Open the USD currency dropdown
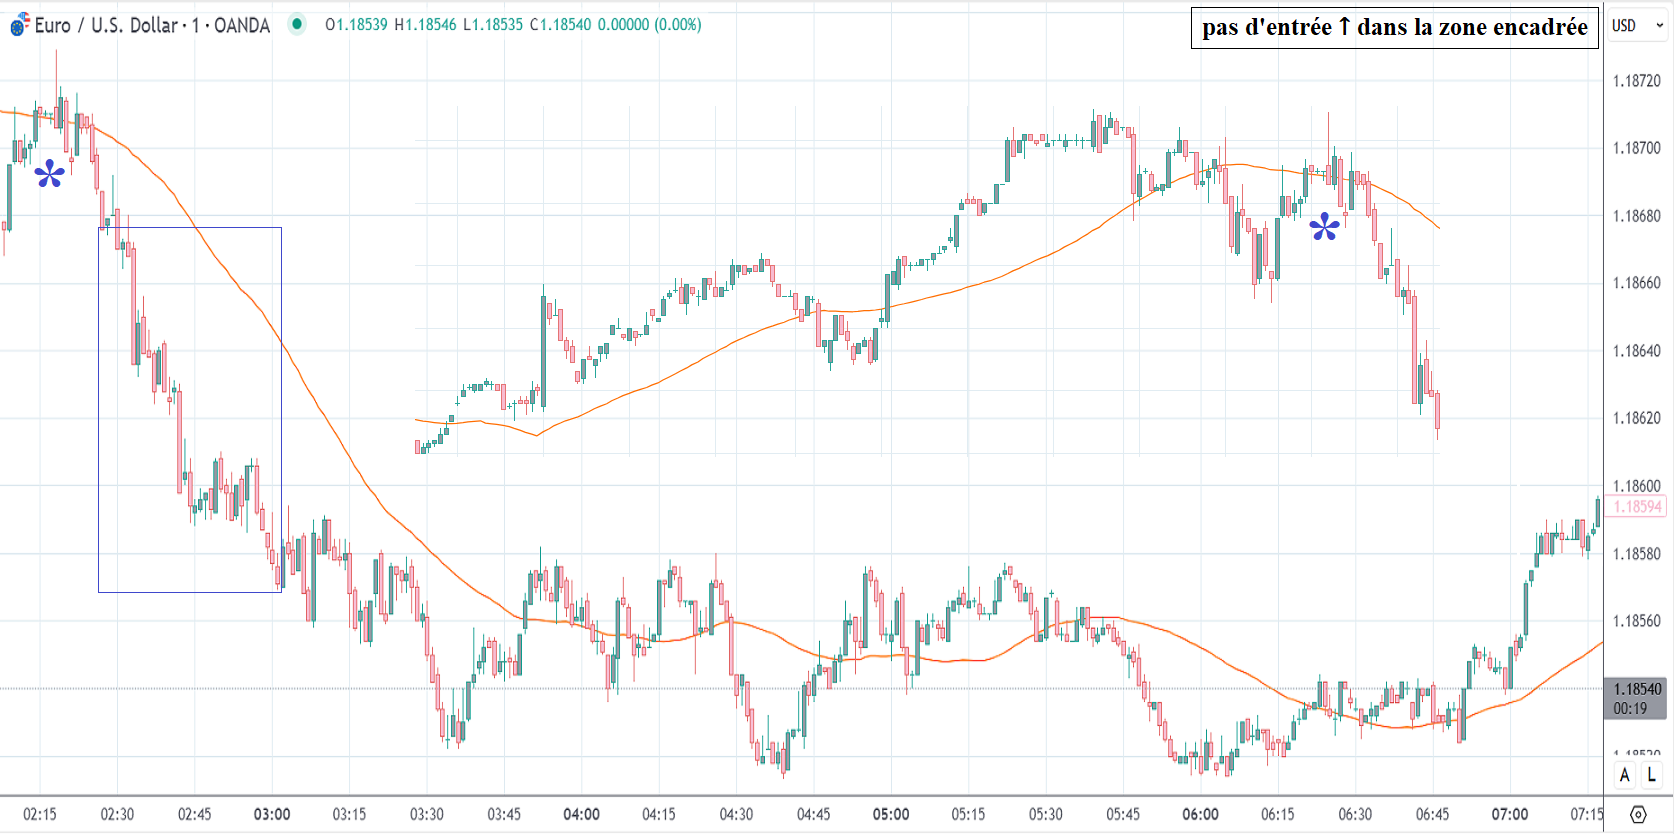This screenshot has height=834, width=1674. (1638, 25)
